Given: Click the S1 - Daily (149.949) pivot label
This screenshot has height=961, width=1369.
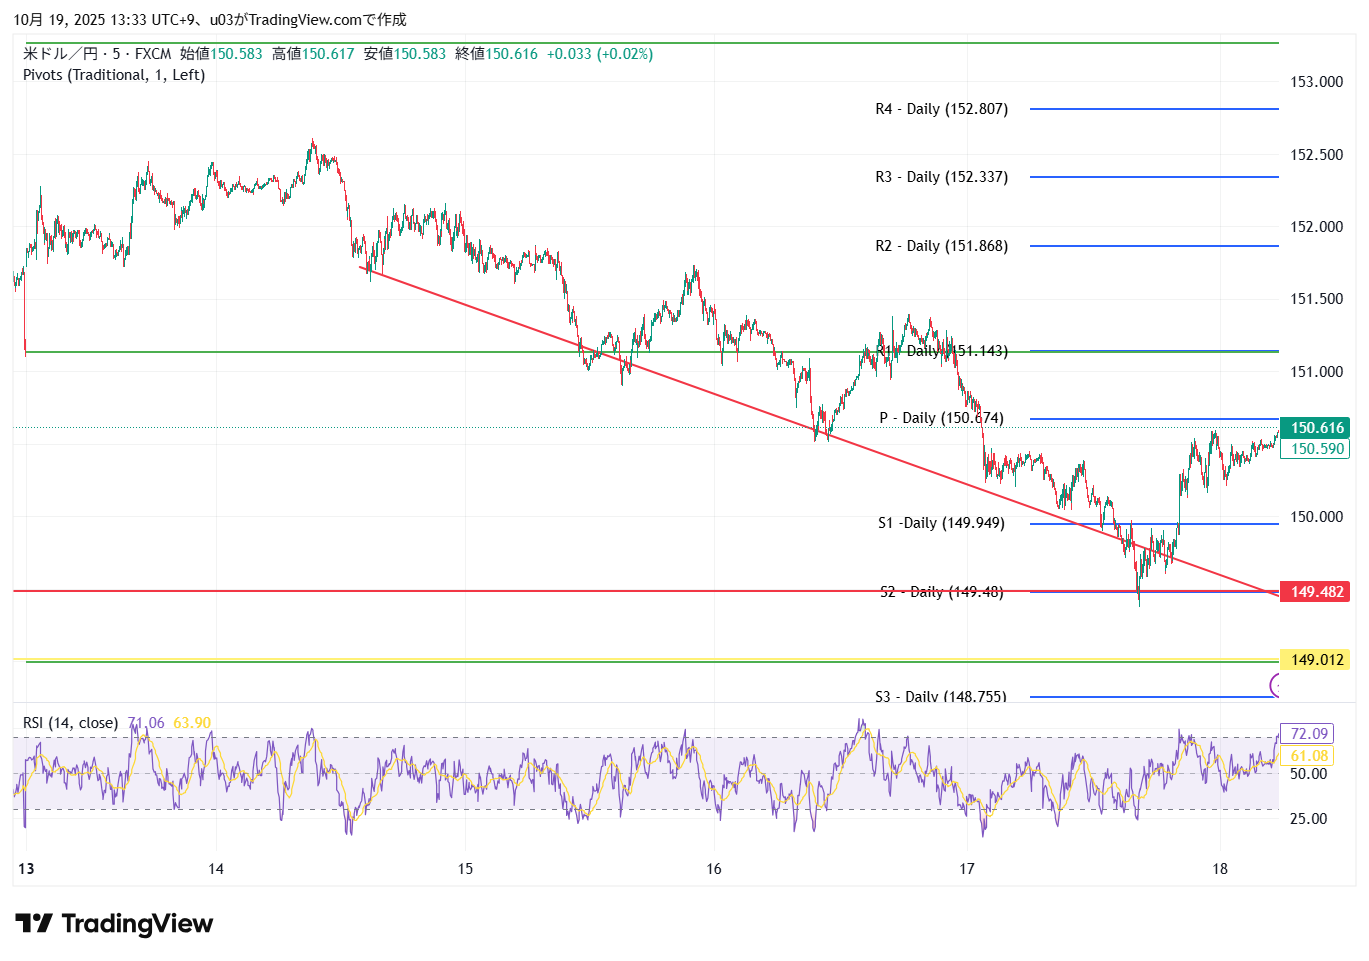Looking at the screenshot, I should [941, 523].
